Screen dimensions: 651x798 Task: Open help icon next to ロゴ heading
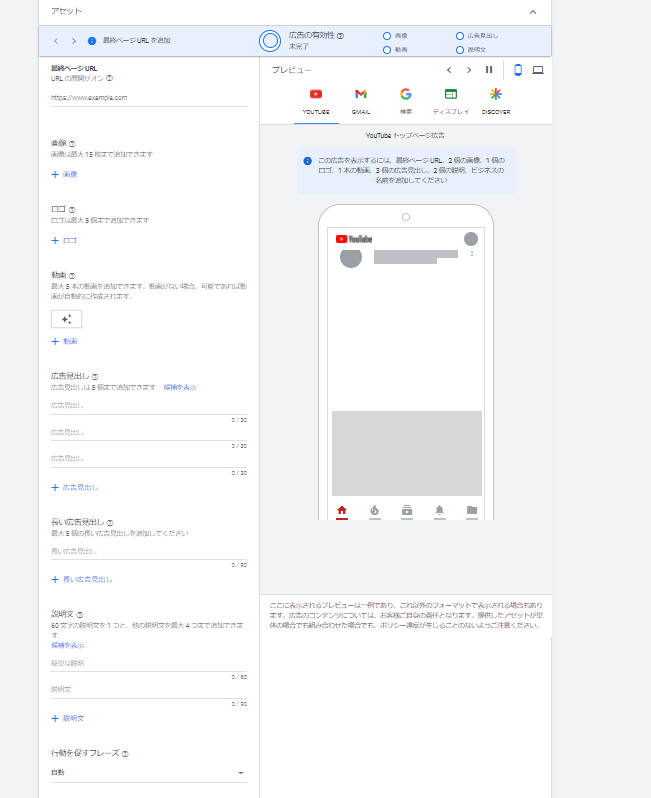pyautogui.click(x=72, y=210)
